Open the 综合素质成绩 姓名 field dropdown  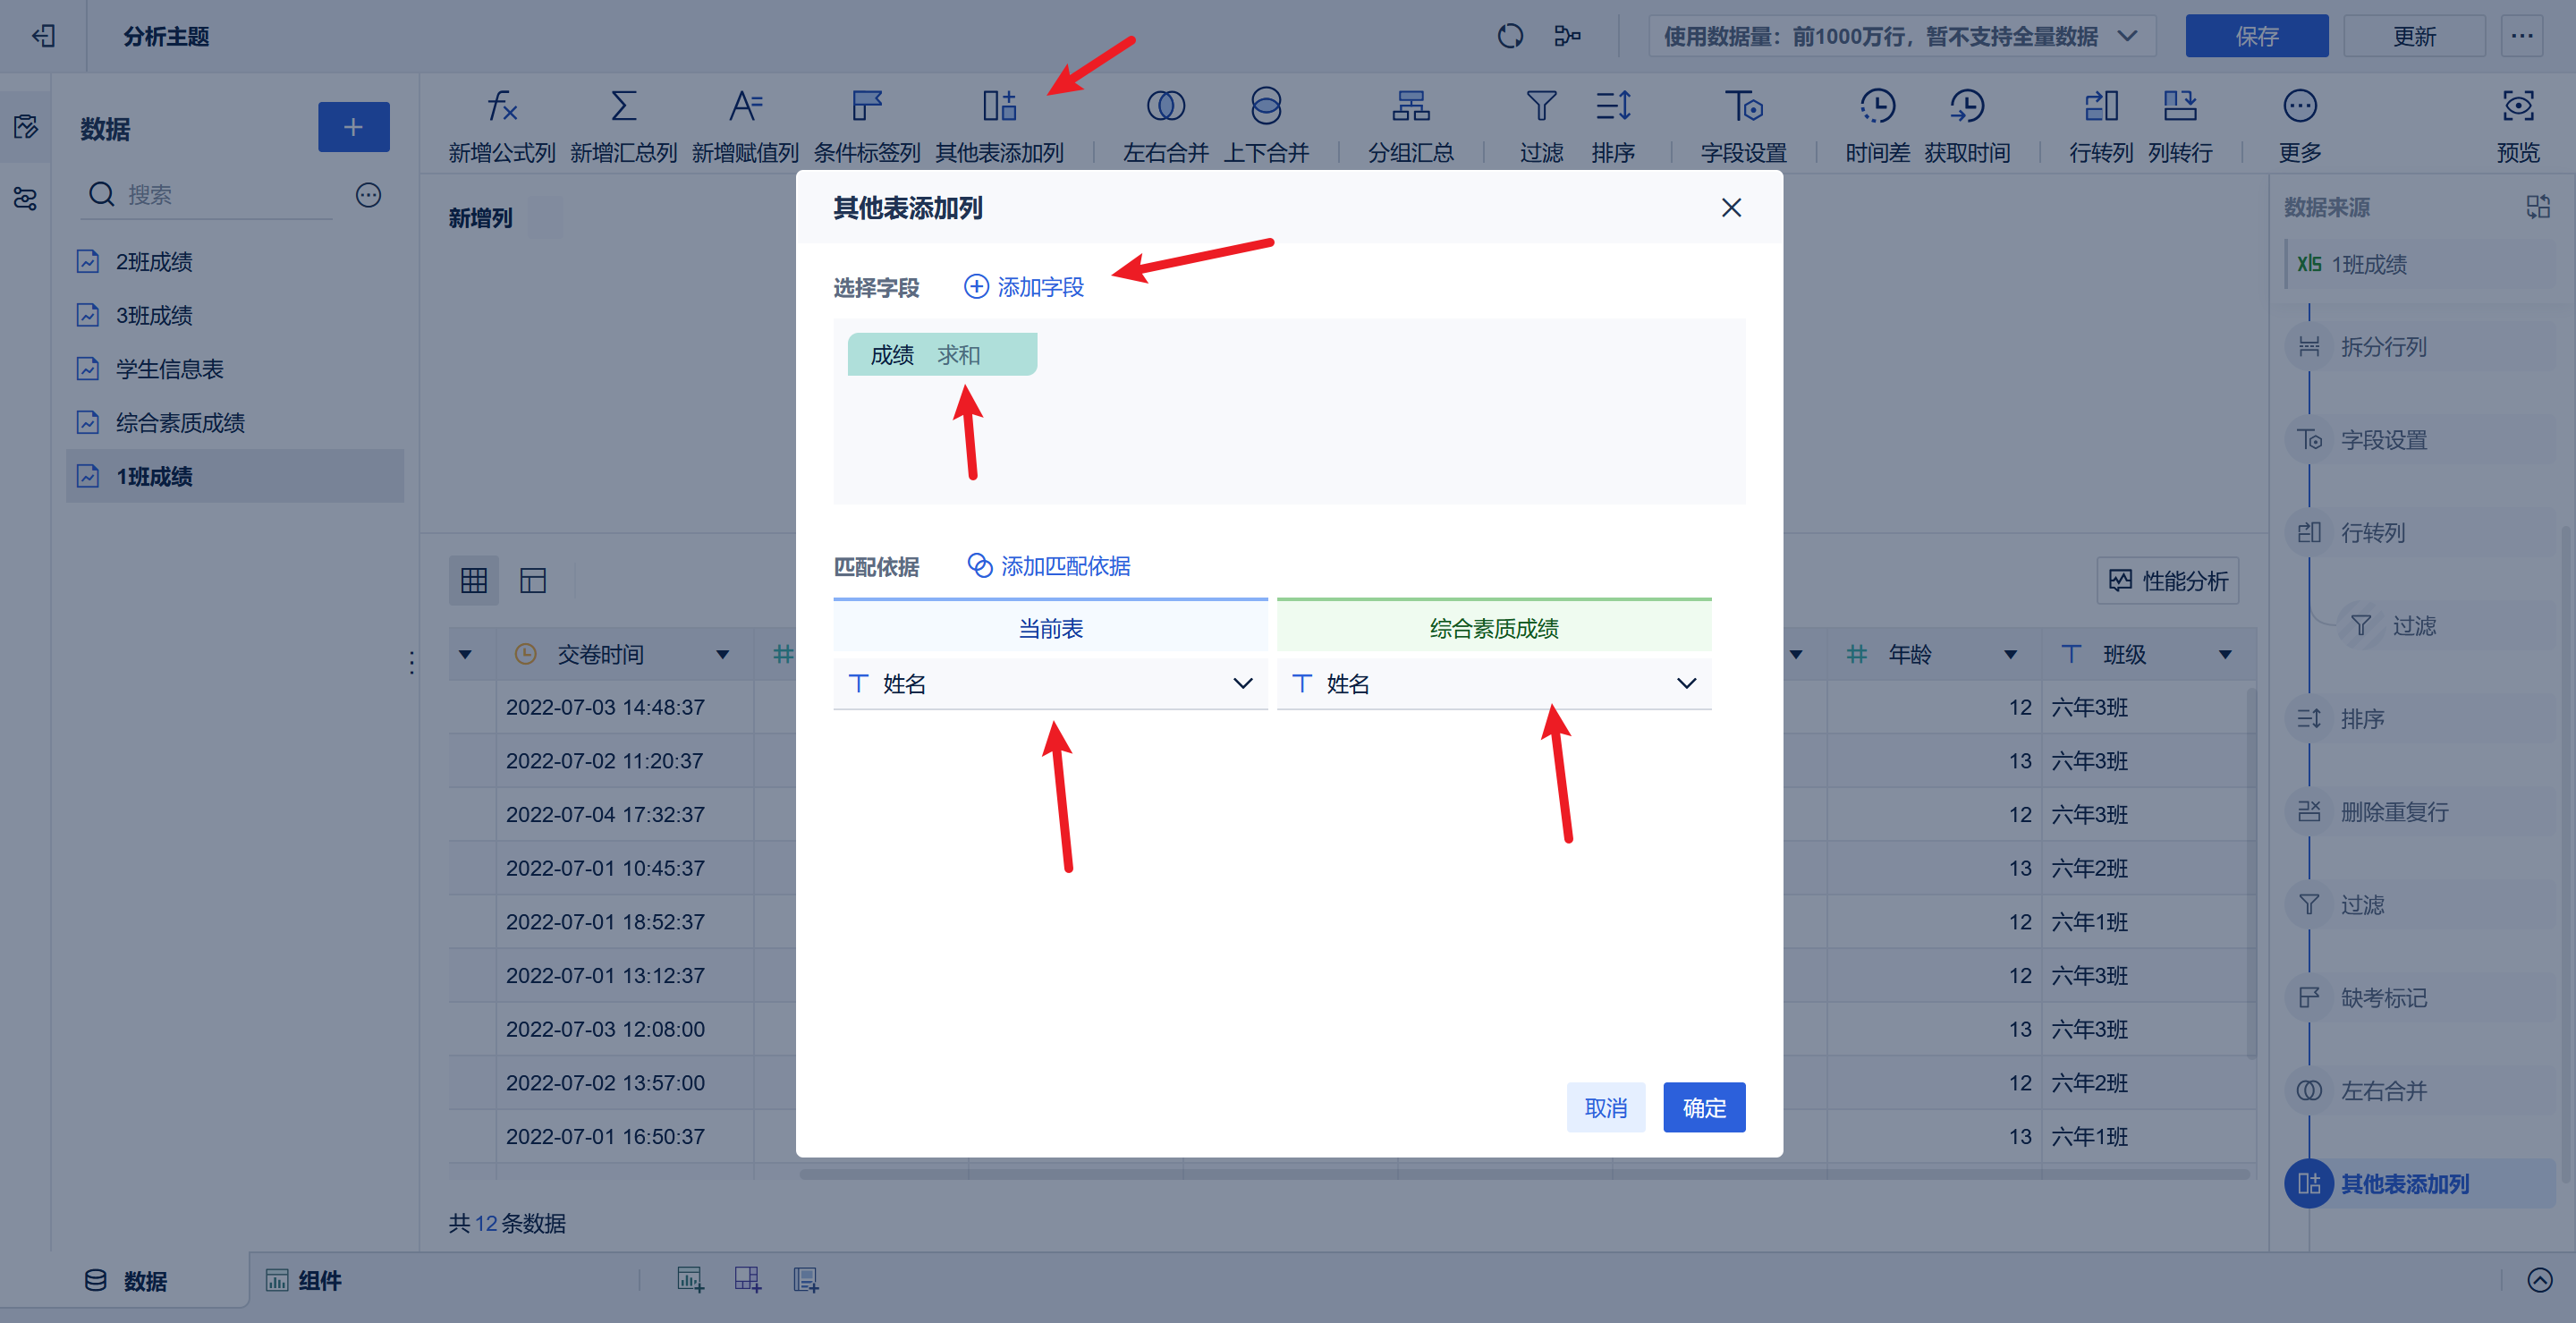pos(1686,684)
